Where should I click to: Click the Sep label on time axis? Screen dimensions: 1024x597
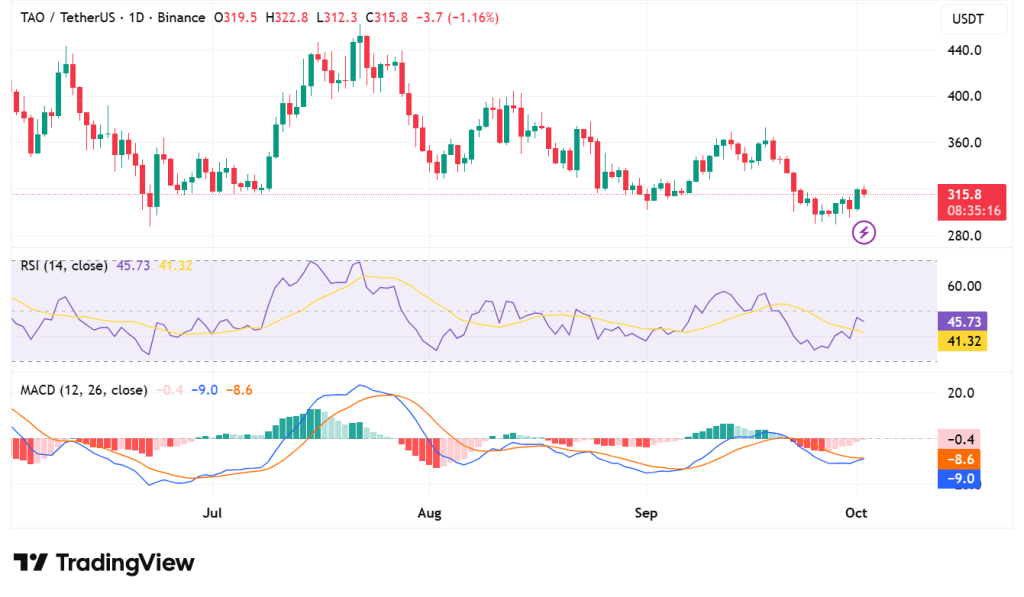click(x=646, y=513)
